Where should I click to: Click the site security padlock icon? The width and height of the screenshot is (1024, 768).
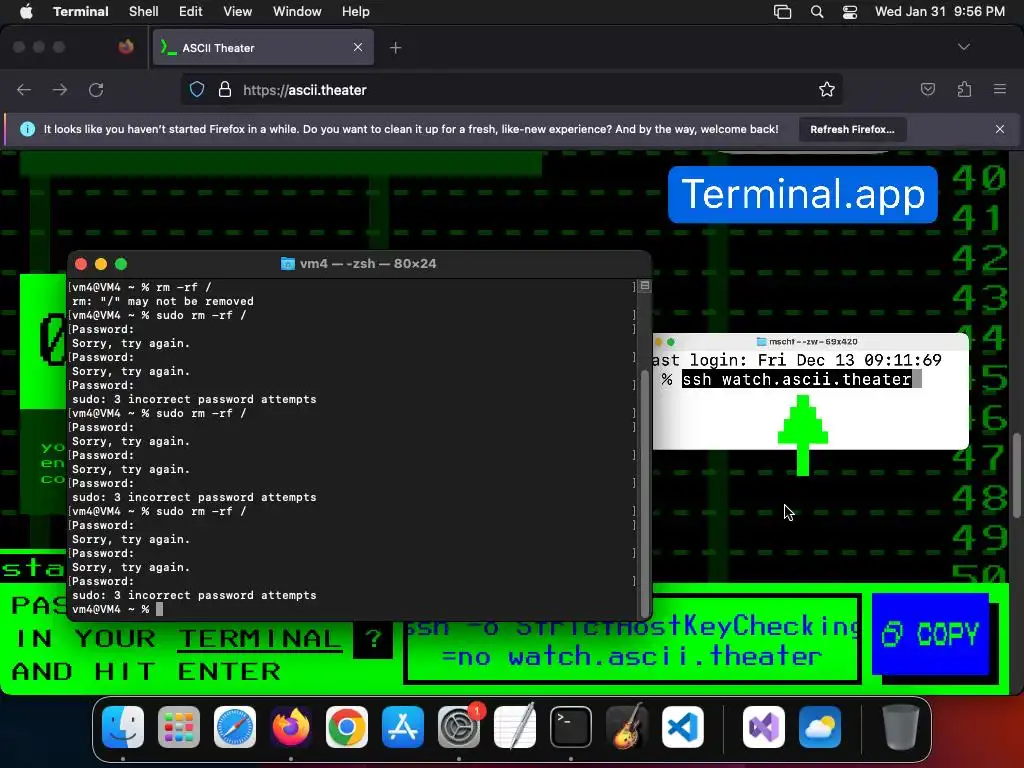tap(225, 89)
